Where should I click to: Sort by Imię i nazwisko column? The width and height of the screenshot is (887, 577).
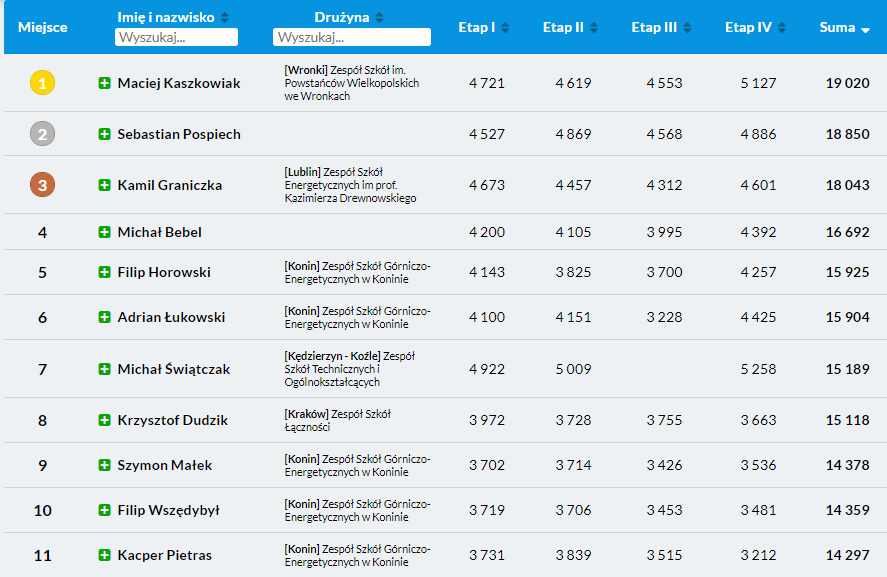pos(225,17)
